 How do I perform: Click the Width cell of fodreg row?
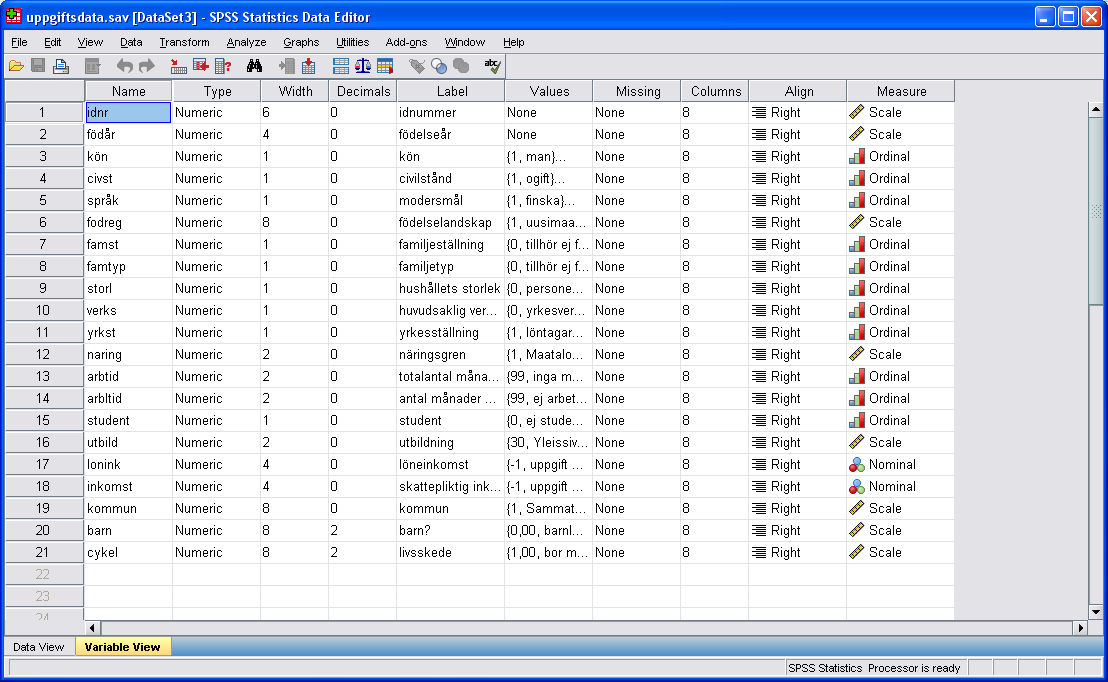coord(294,223)
